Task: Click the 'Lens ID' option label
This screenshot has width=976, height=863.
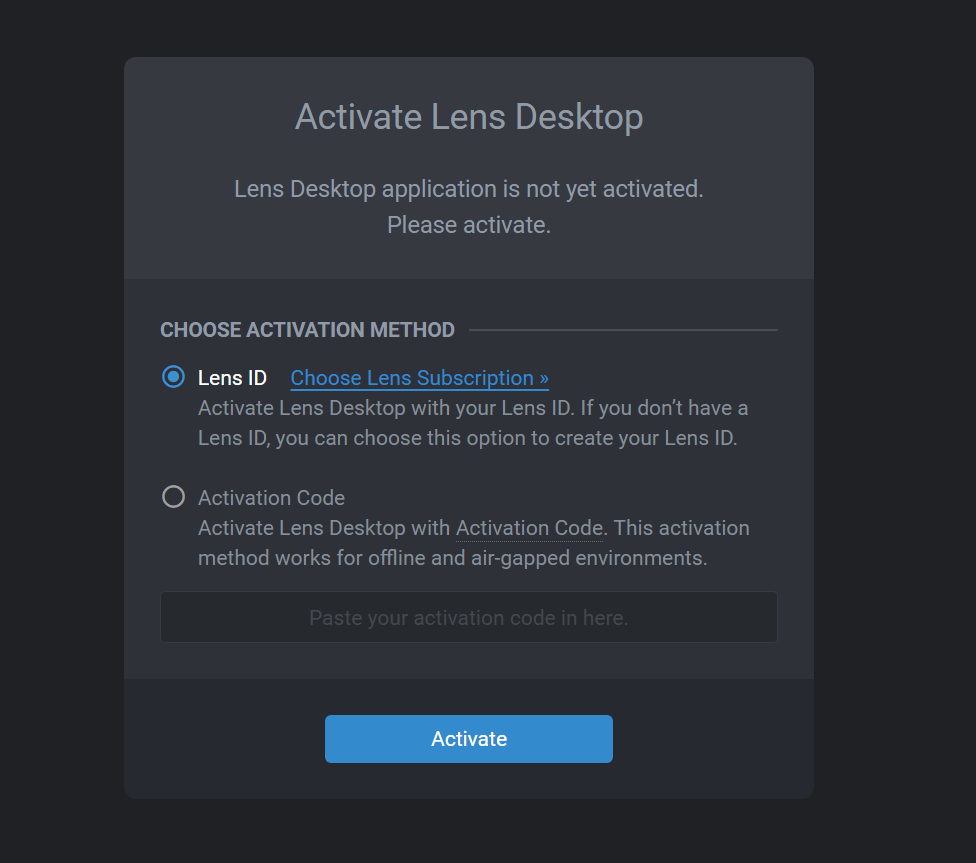Action: point(232,378)
